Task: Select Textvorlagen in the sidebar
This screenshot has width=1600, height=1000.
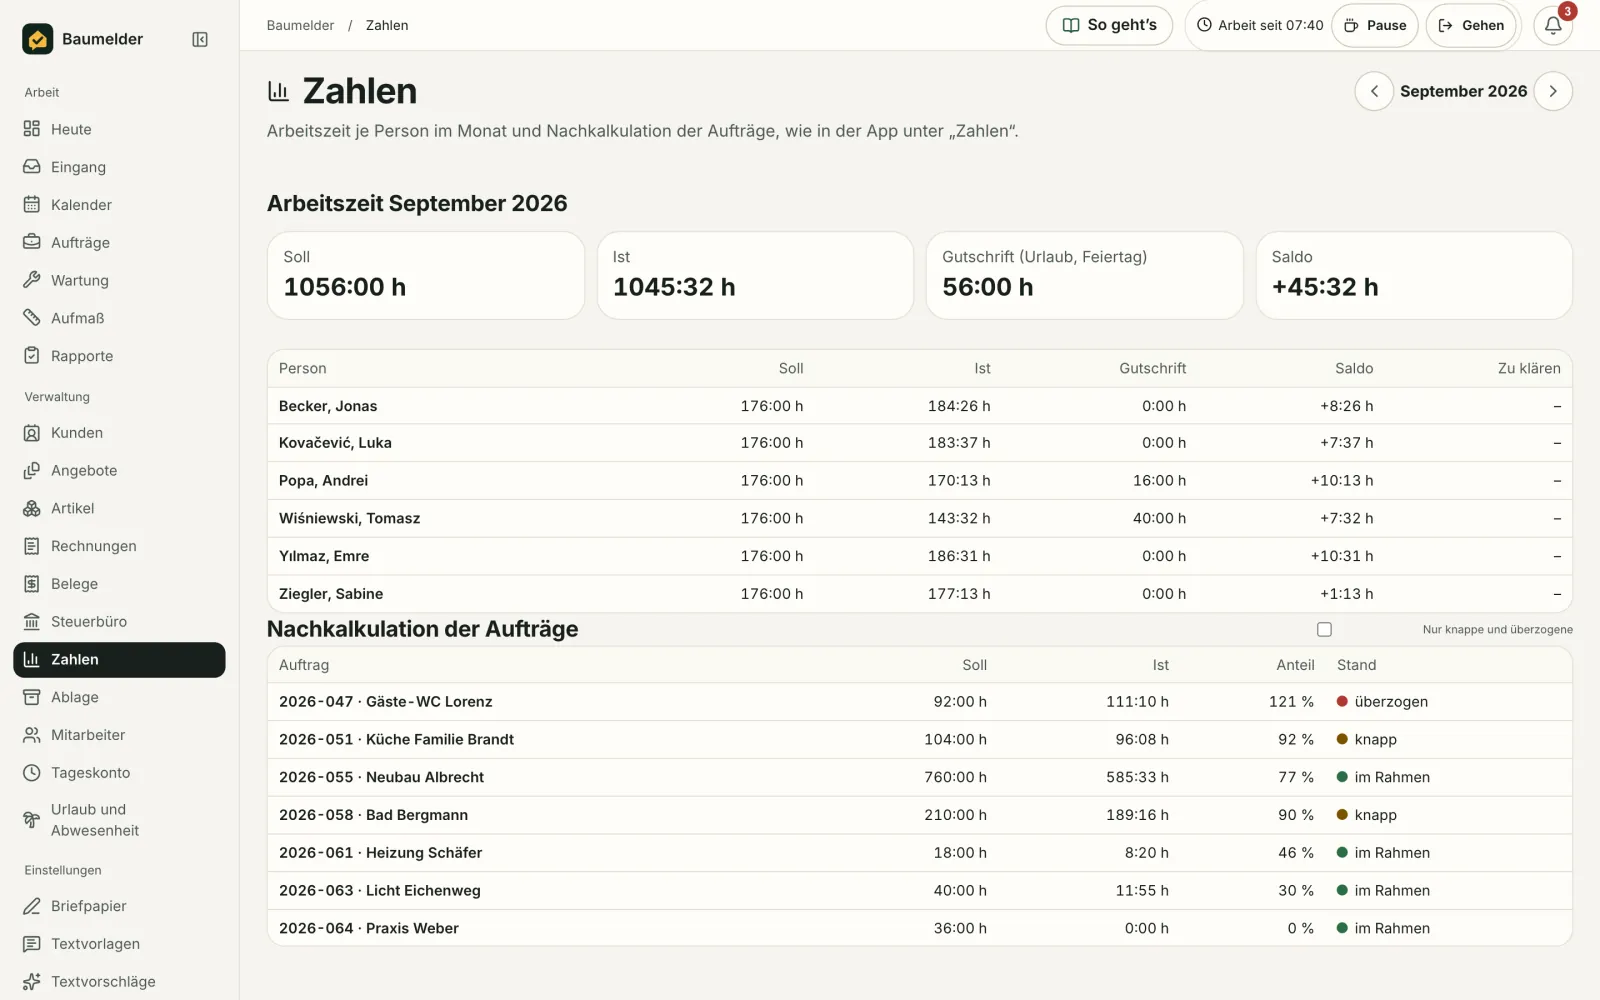Action: (119, 944)
